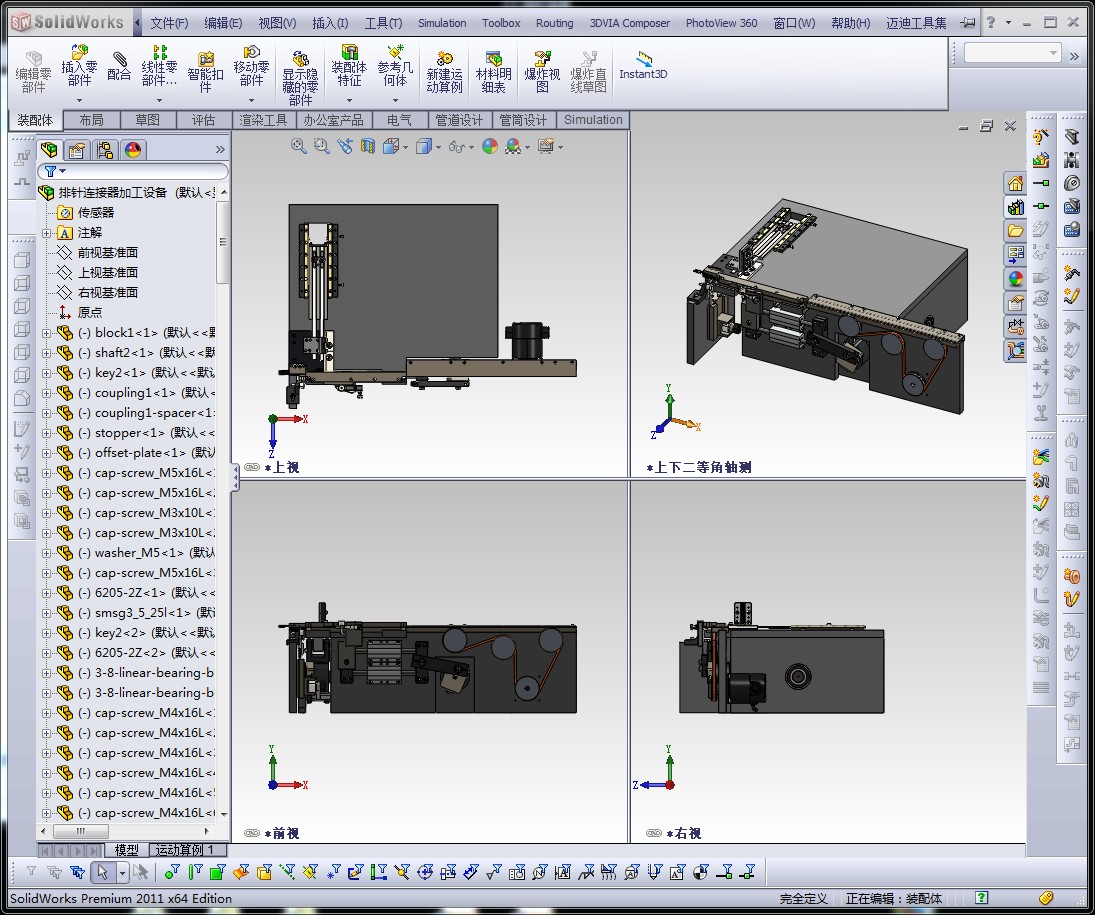Click the 配合 (Mate) paperclip tool

tap(119, 66)
